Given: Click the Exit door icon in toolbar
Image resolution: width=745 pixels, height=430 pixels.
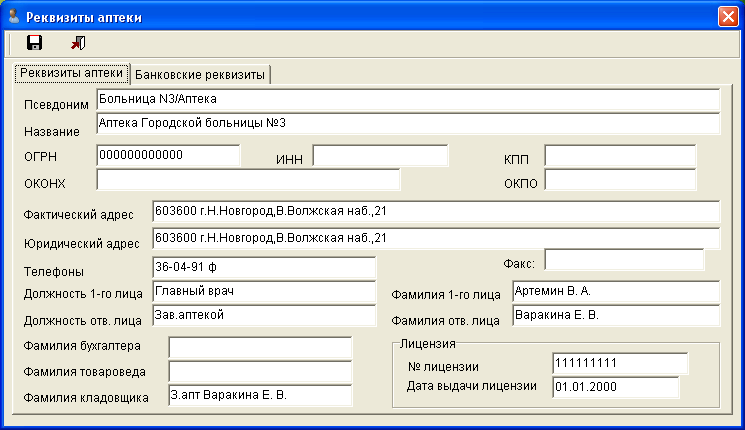Looking at the screenshot, I should point(78,43).
